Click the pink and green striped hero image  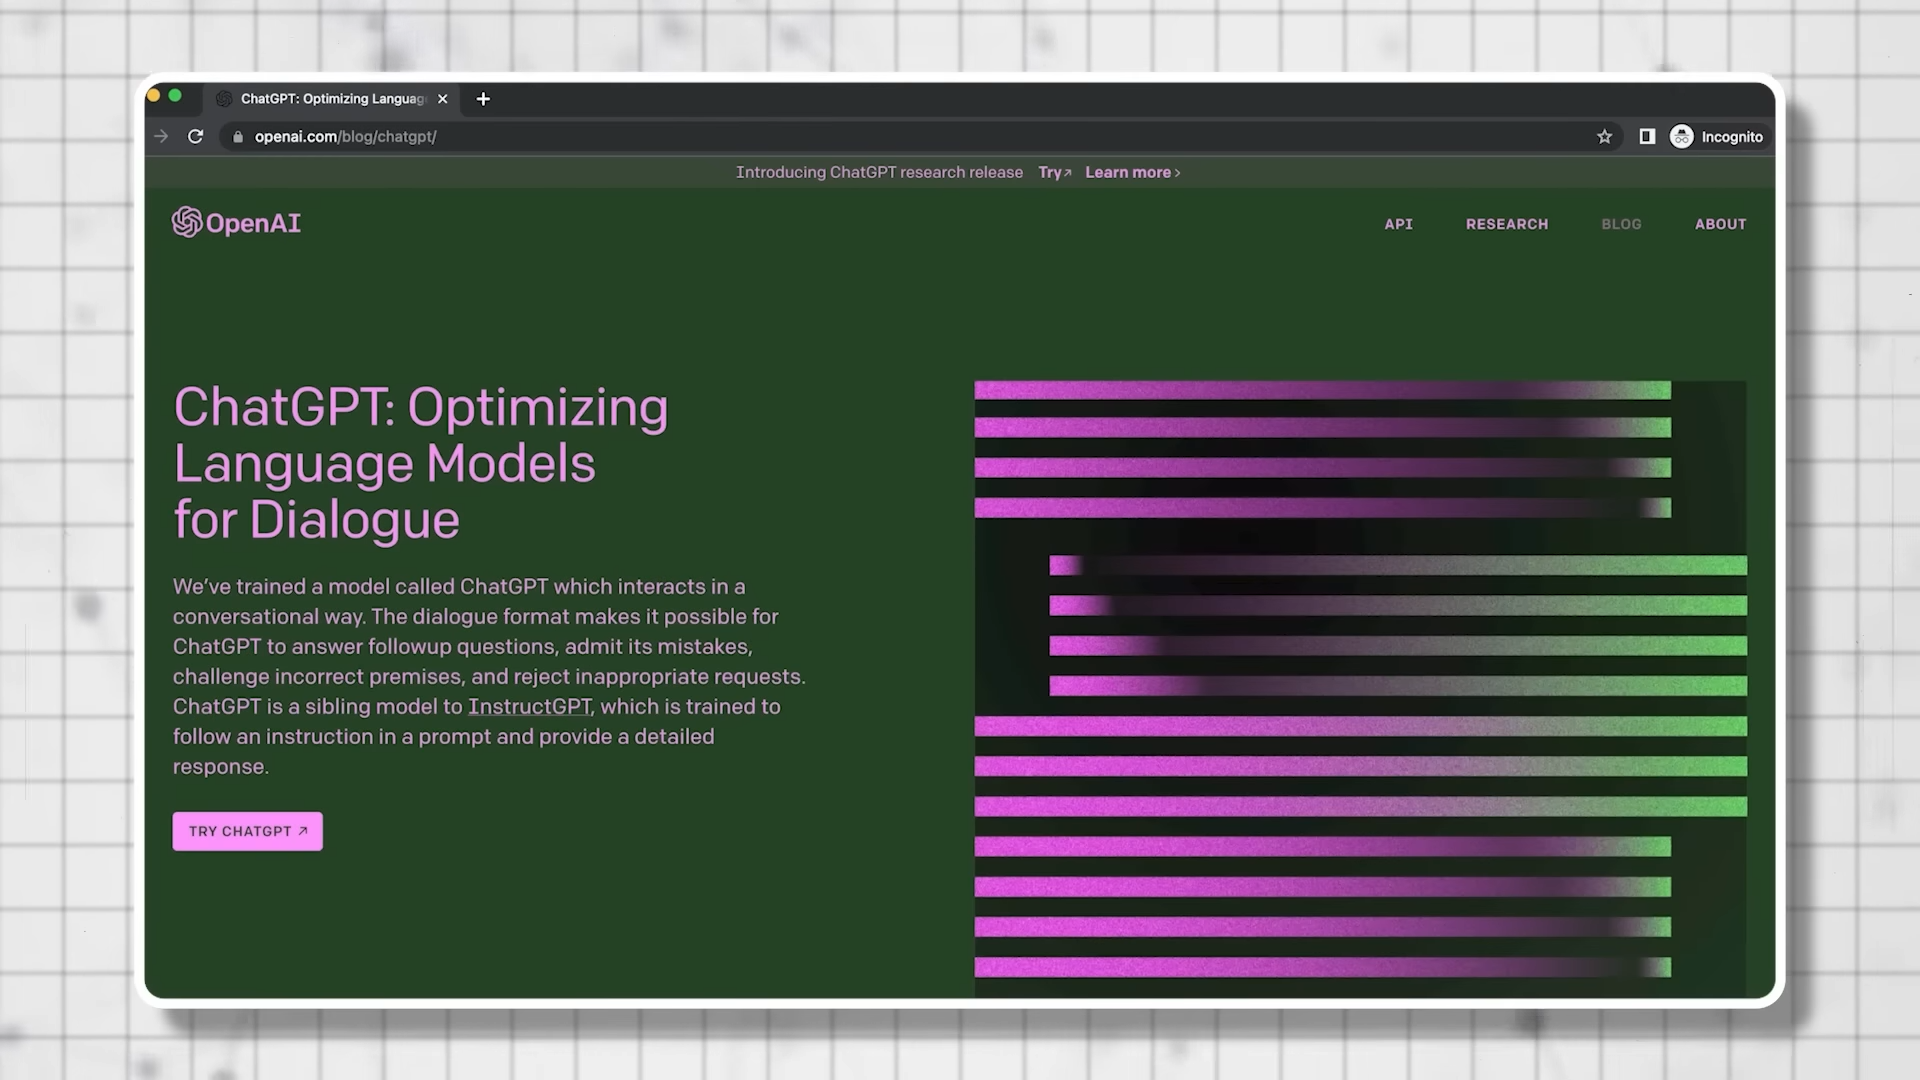(1360, 688)
